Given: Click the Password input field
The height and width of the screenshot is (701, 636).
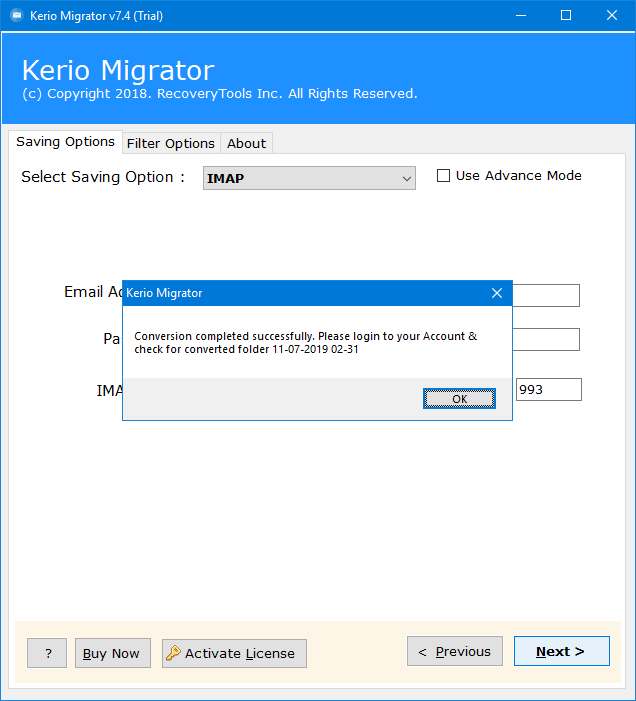Looking at the screenshot, I should click(x=546, y=340).
